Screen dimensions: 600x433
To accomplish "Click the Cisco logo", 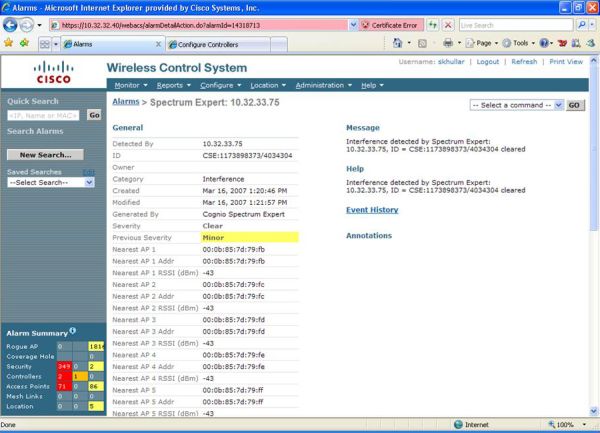I will coord(54,72).
